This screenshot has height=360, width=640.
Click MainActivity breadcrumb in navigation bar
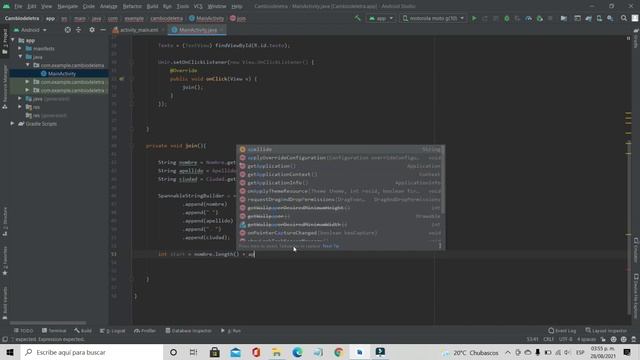(x=207, y=18)
